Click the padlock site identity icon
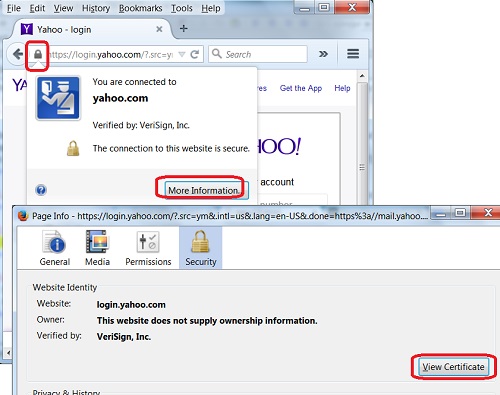The image size is (500, 395). (x=38, y=54)
